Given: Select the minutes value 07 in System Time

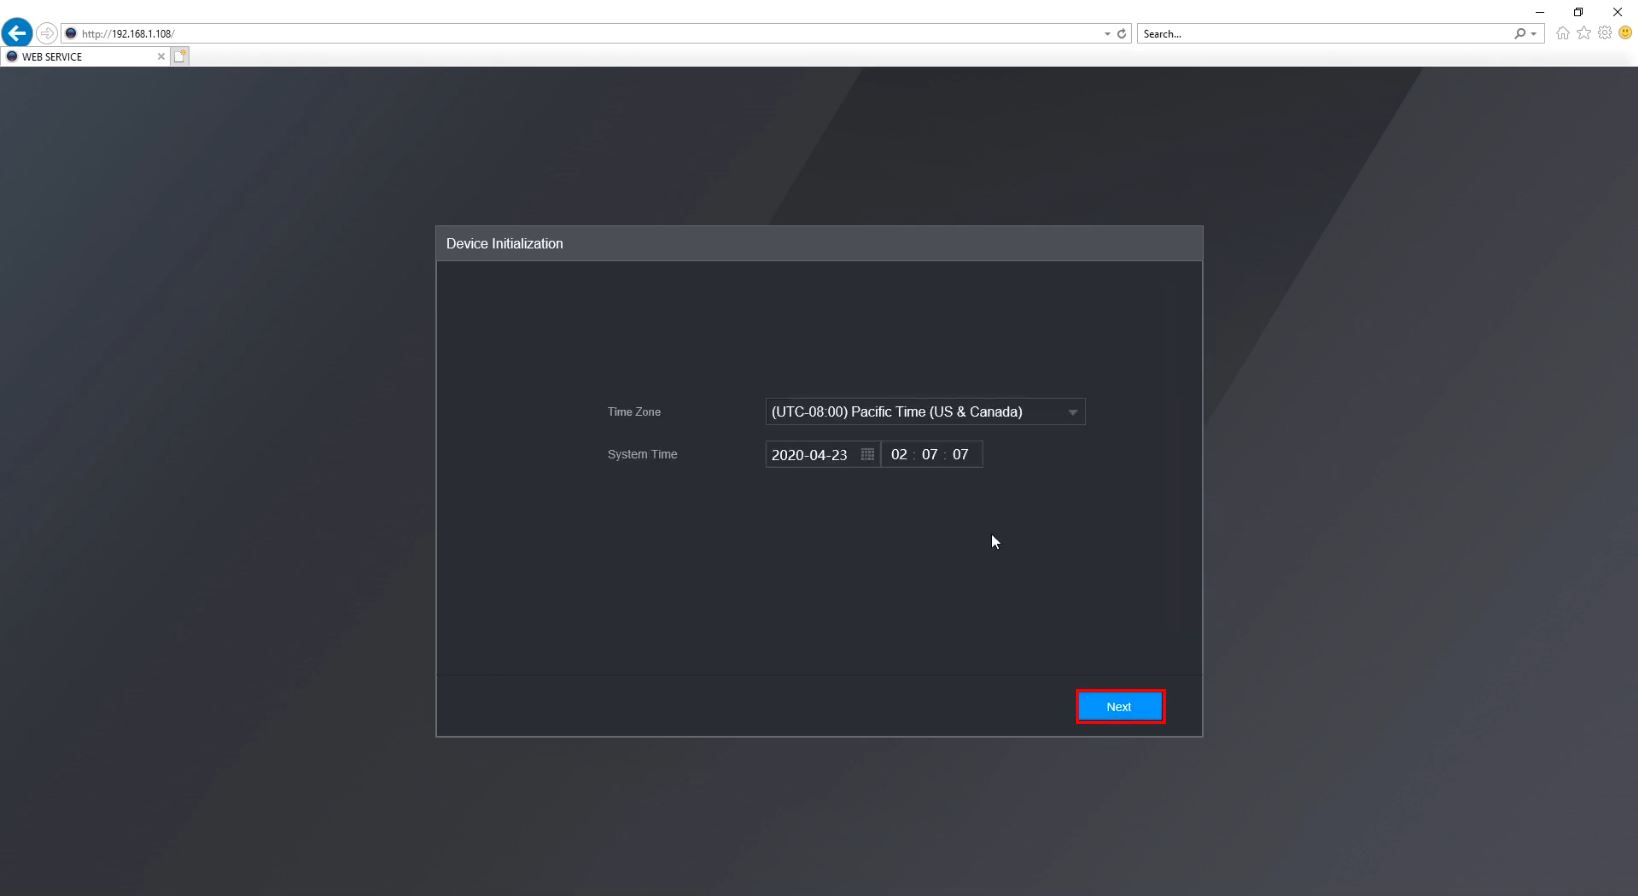Looking at the screenshot, I should click(930, 454).
